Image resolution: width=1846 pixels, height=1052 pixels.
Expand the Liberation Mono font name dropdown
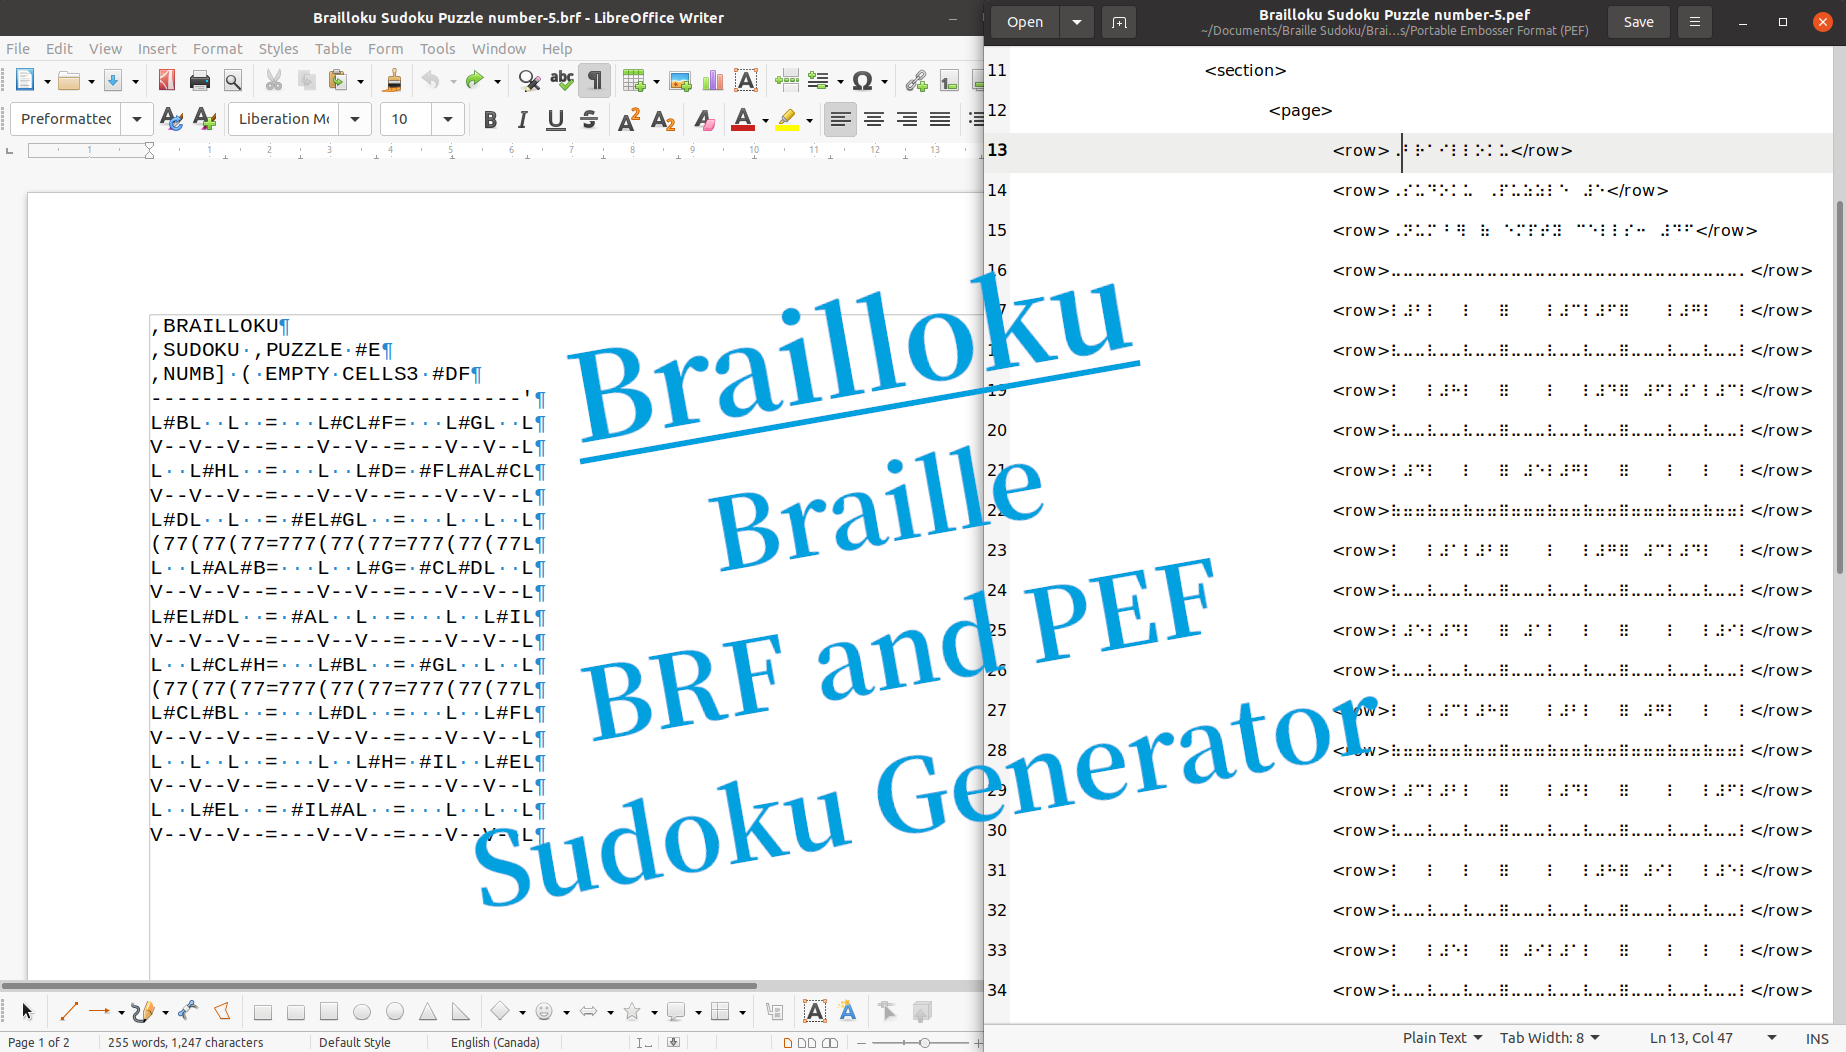[355, 119]
